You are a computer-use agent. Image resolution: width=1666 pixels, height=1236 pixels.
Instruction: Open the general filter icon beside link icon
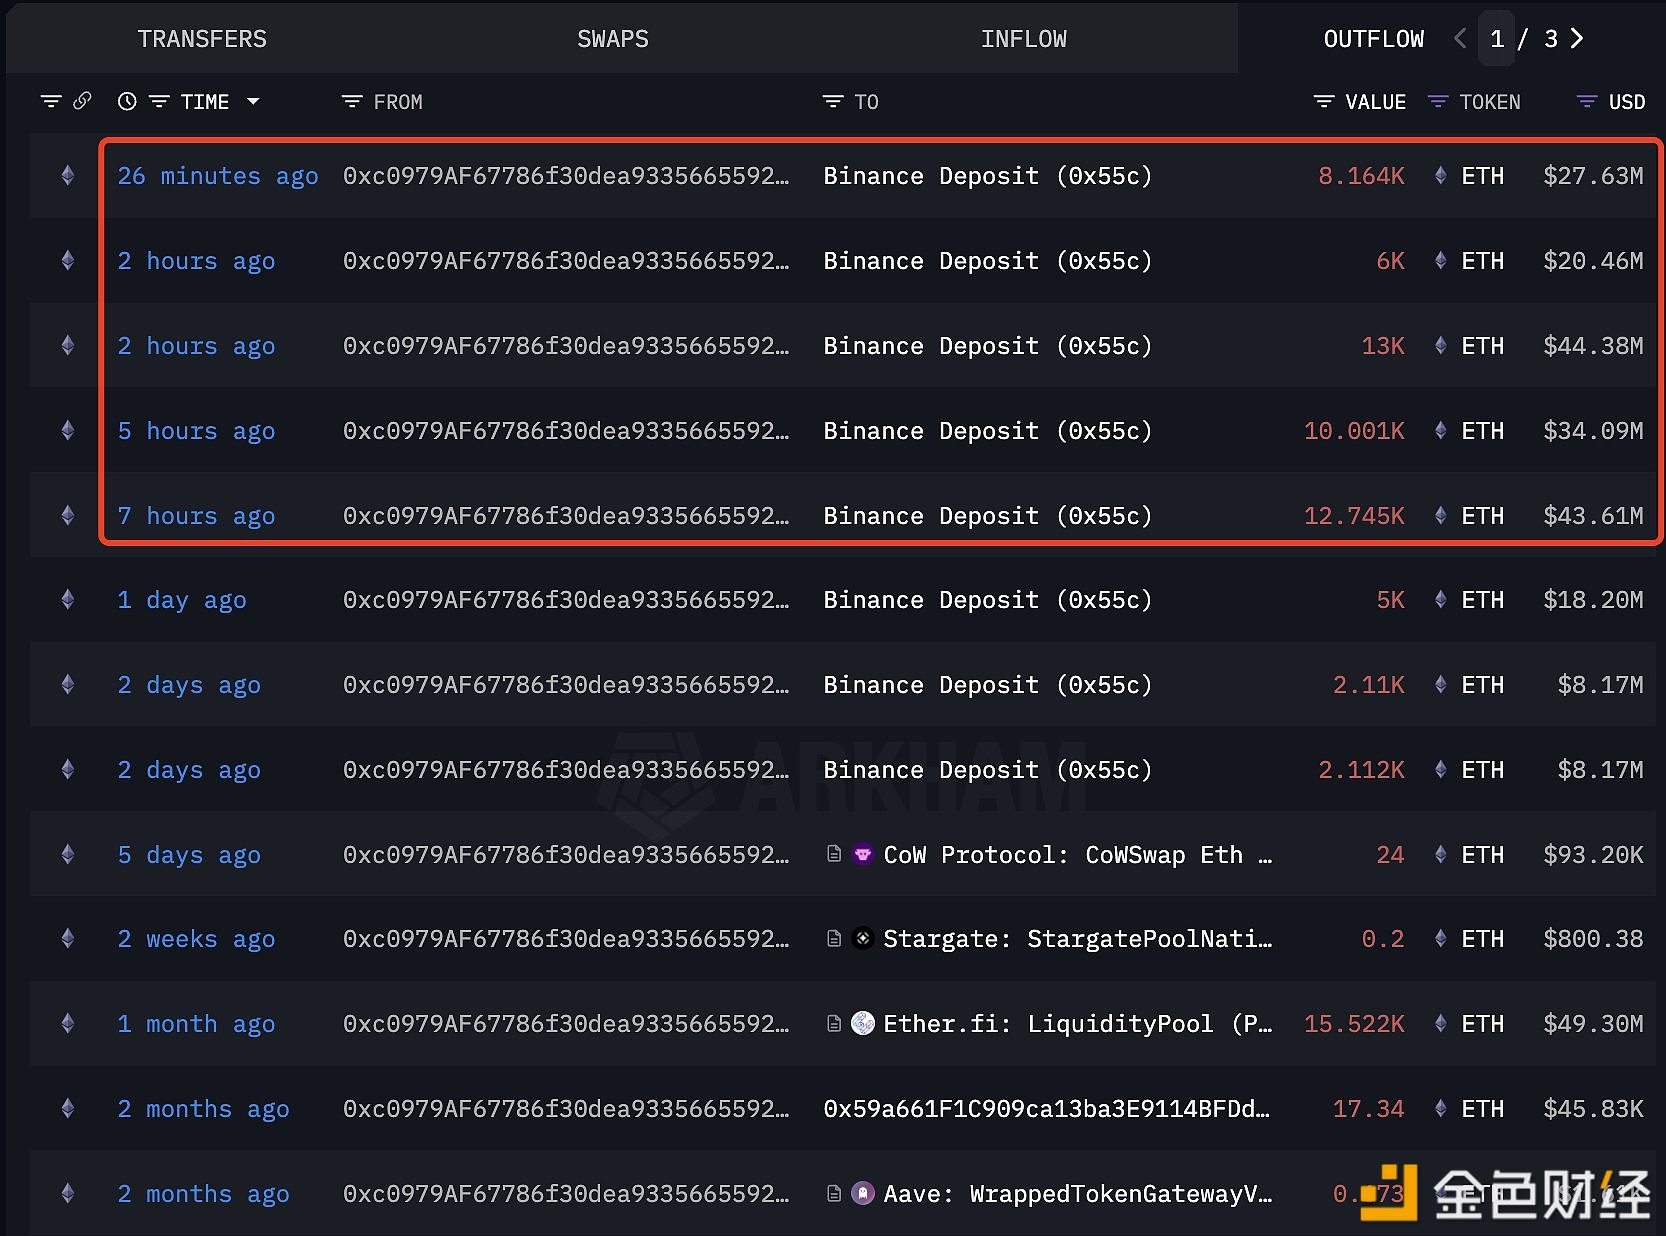(x=51, y=101)
